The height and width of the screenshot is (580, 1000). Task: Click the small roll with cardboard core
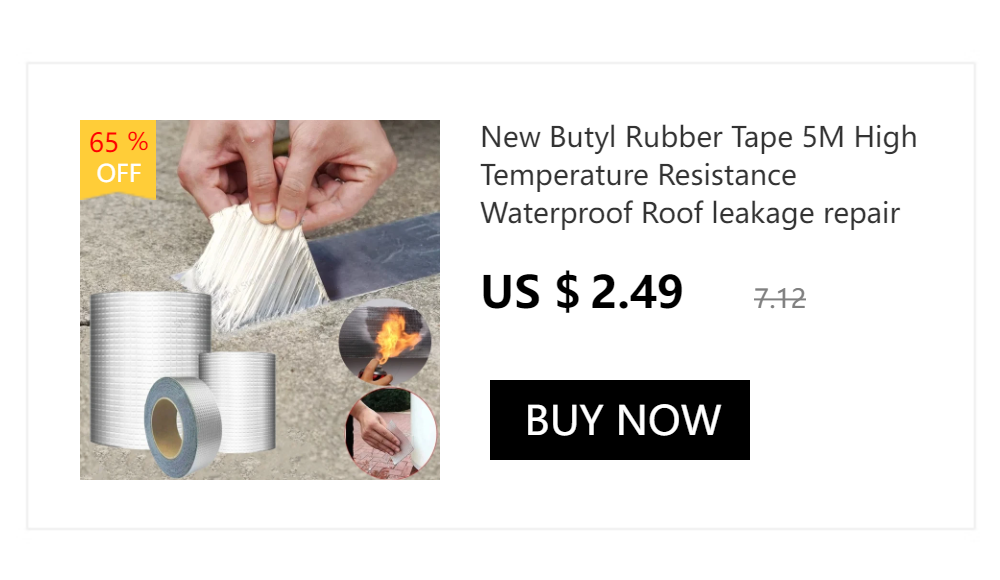point(182,426)
